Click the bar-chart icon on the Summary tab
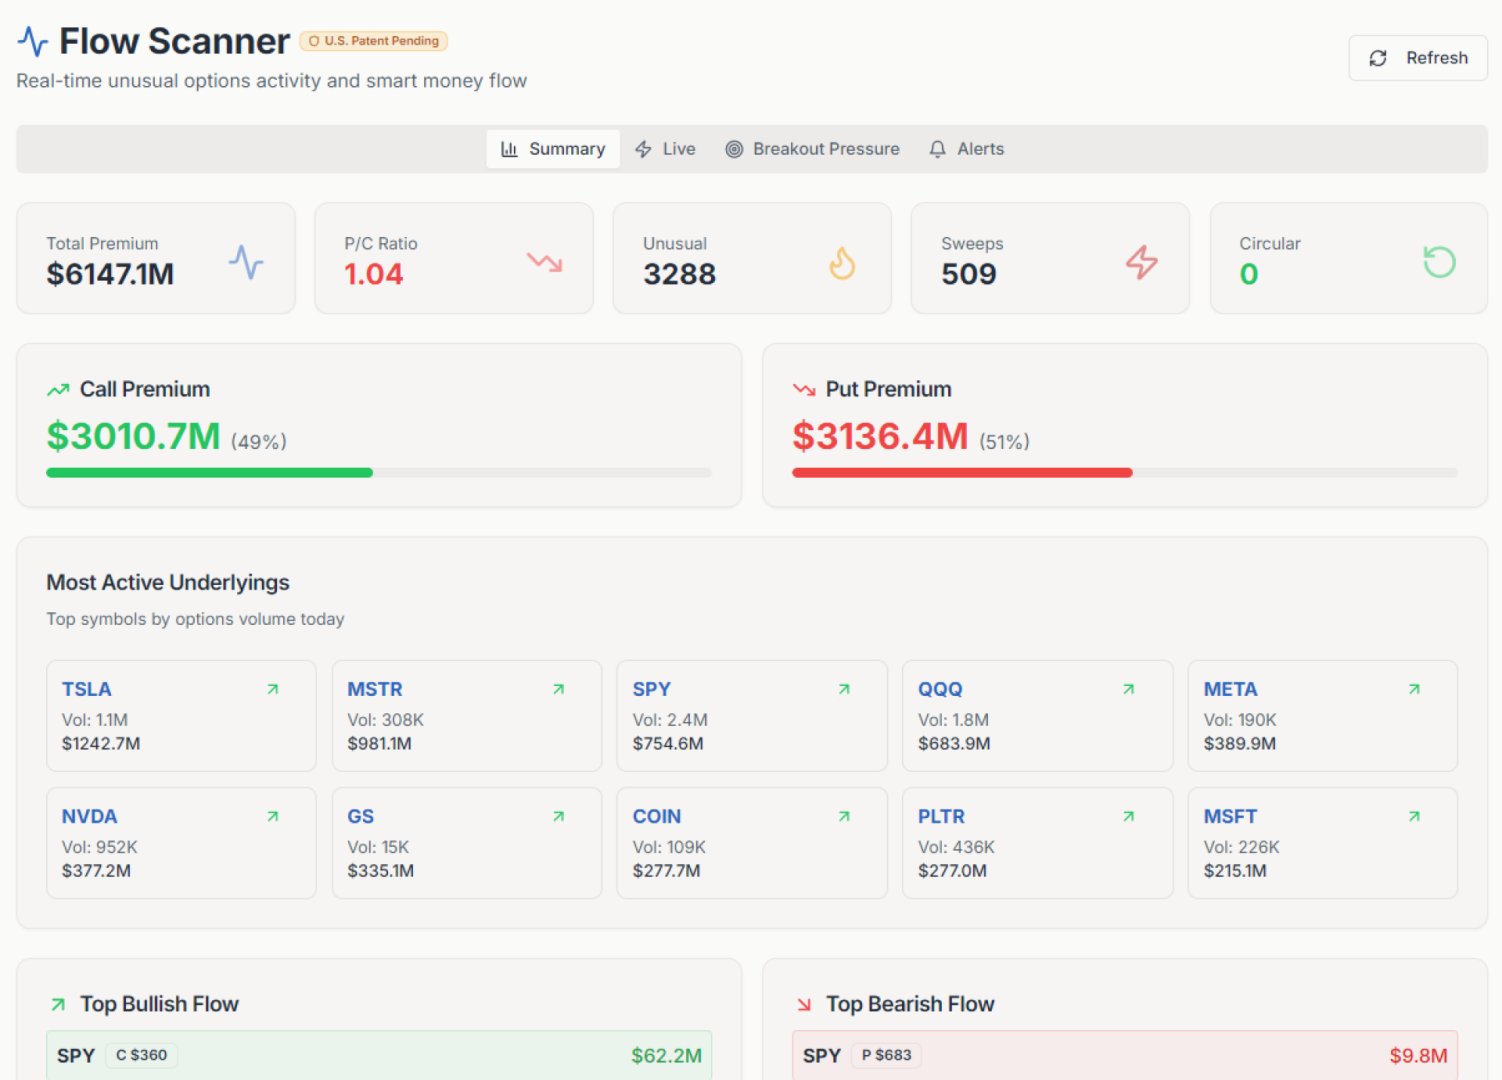Viewport: 1502px width, 1080px height. [508, 148]
